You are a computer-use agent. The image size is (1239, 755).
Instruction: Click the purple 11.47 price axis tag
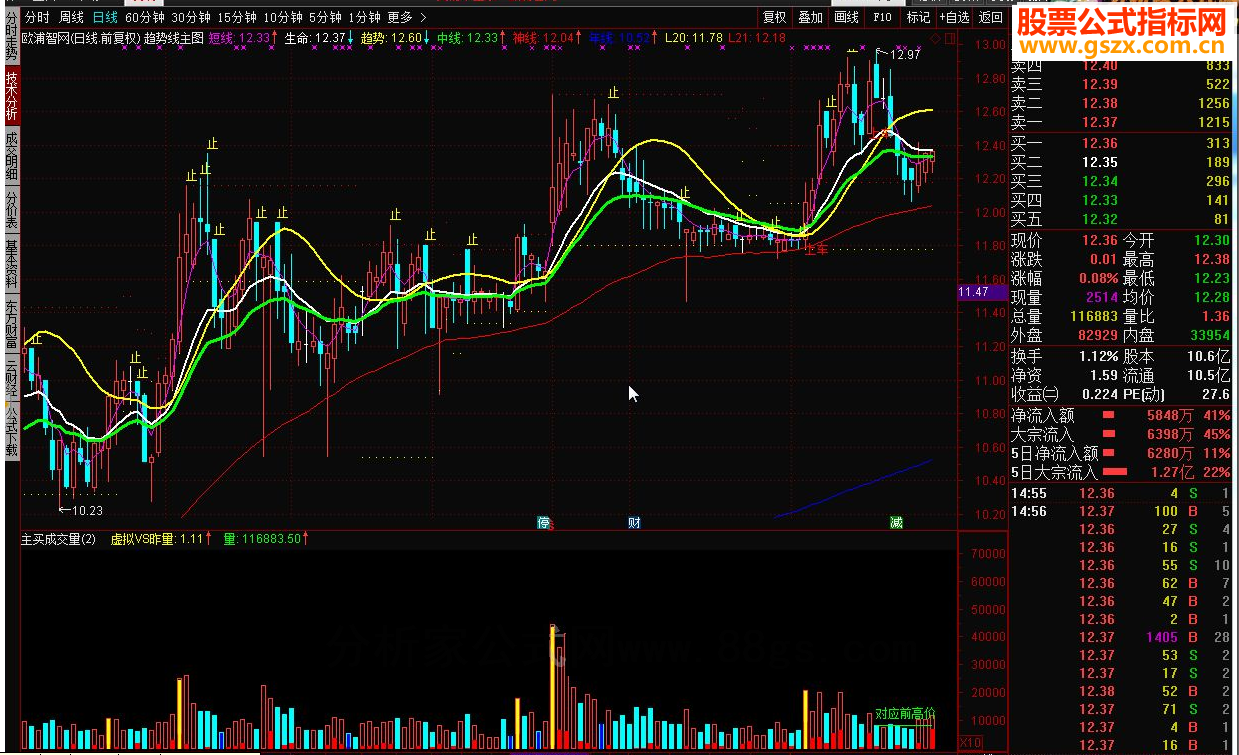coord(981,292)
